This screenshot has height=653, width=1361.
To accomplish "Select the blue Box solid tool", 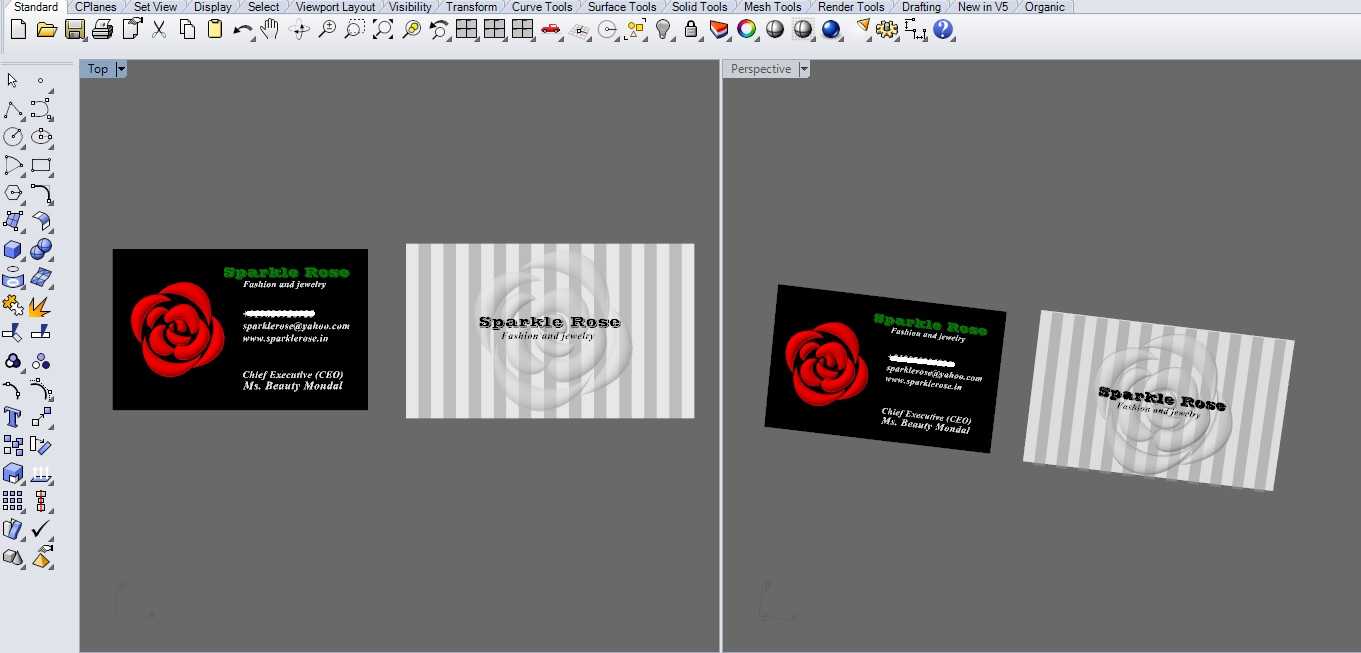I will [x=13, y=249].
